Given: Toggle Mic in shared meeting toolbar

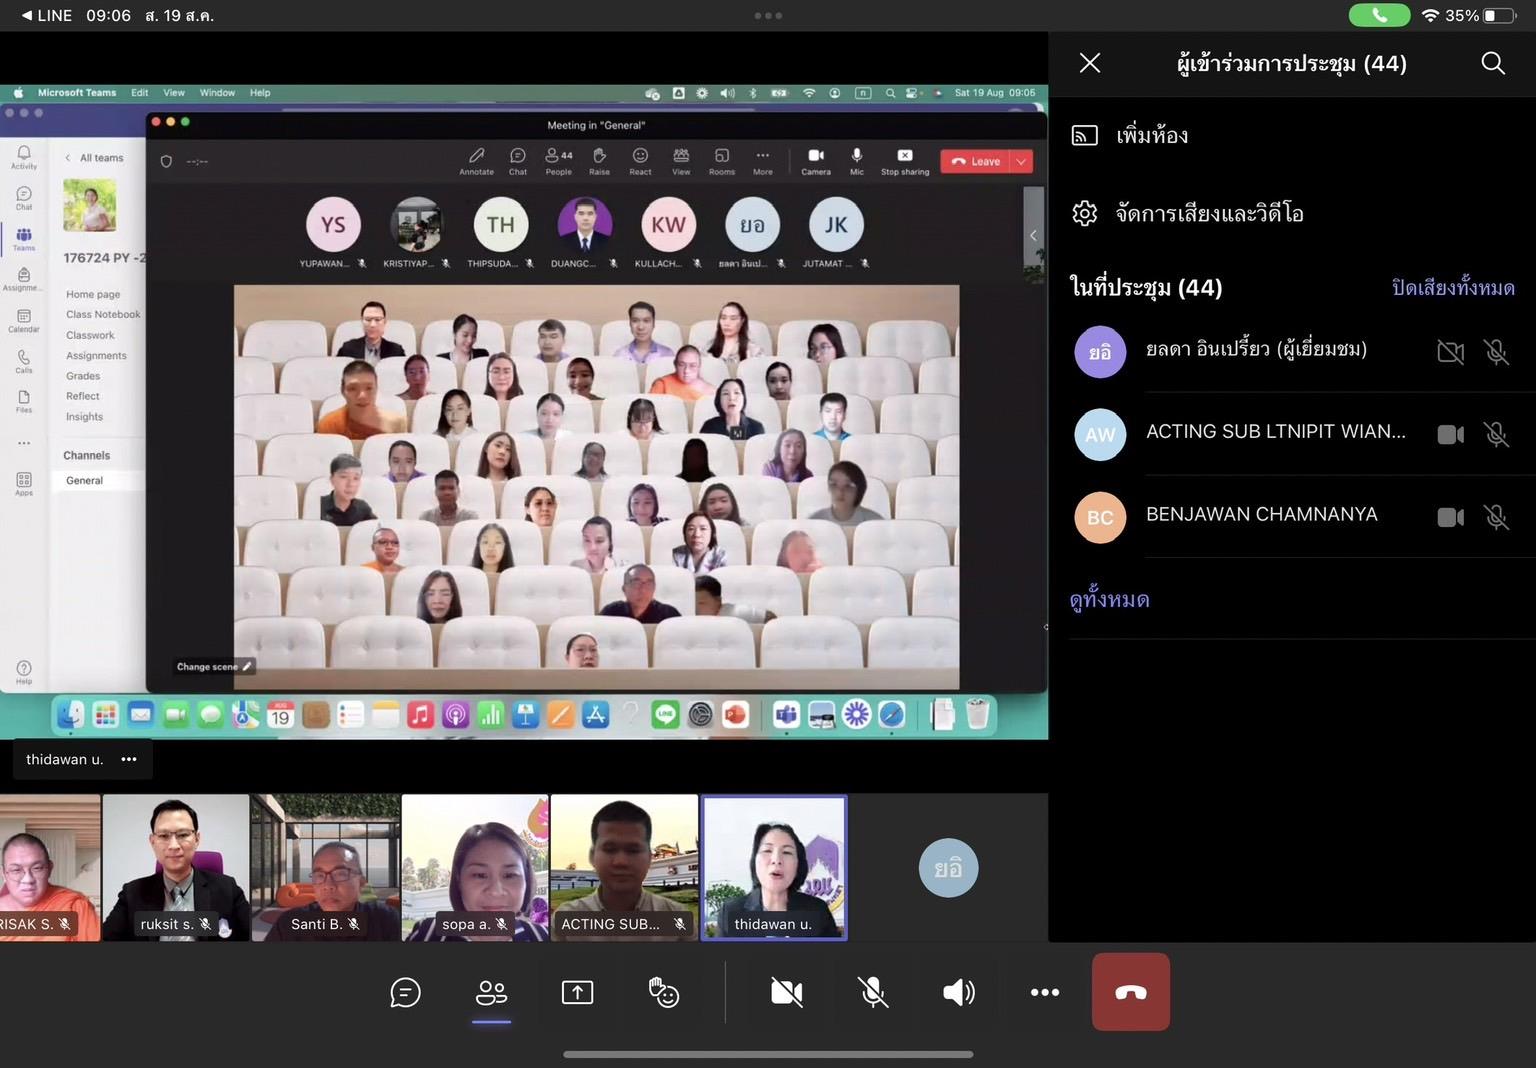Looking at the screenshot, I should coord(857,161).
